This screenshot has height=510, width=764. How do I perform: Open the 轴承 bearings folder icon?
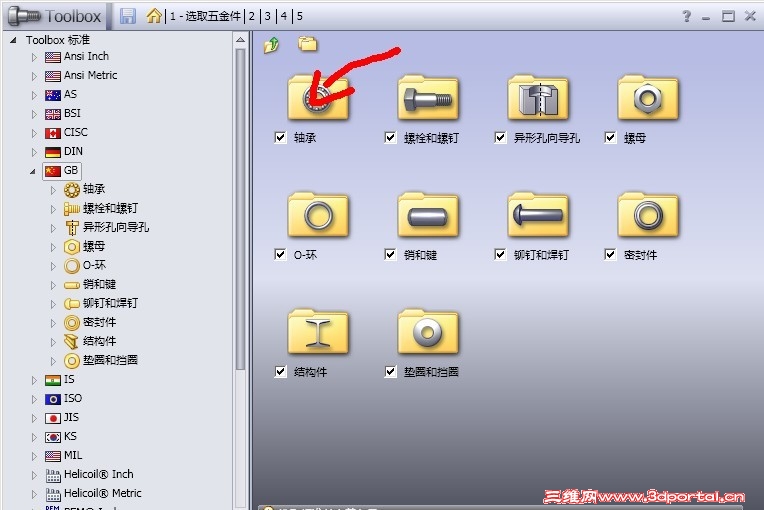click(x=318, y=97)
